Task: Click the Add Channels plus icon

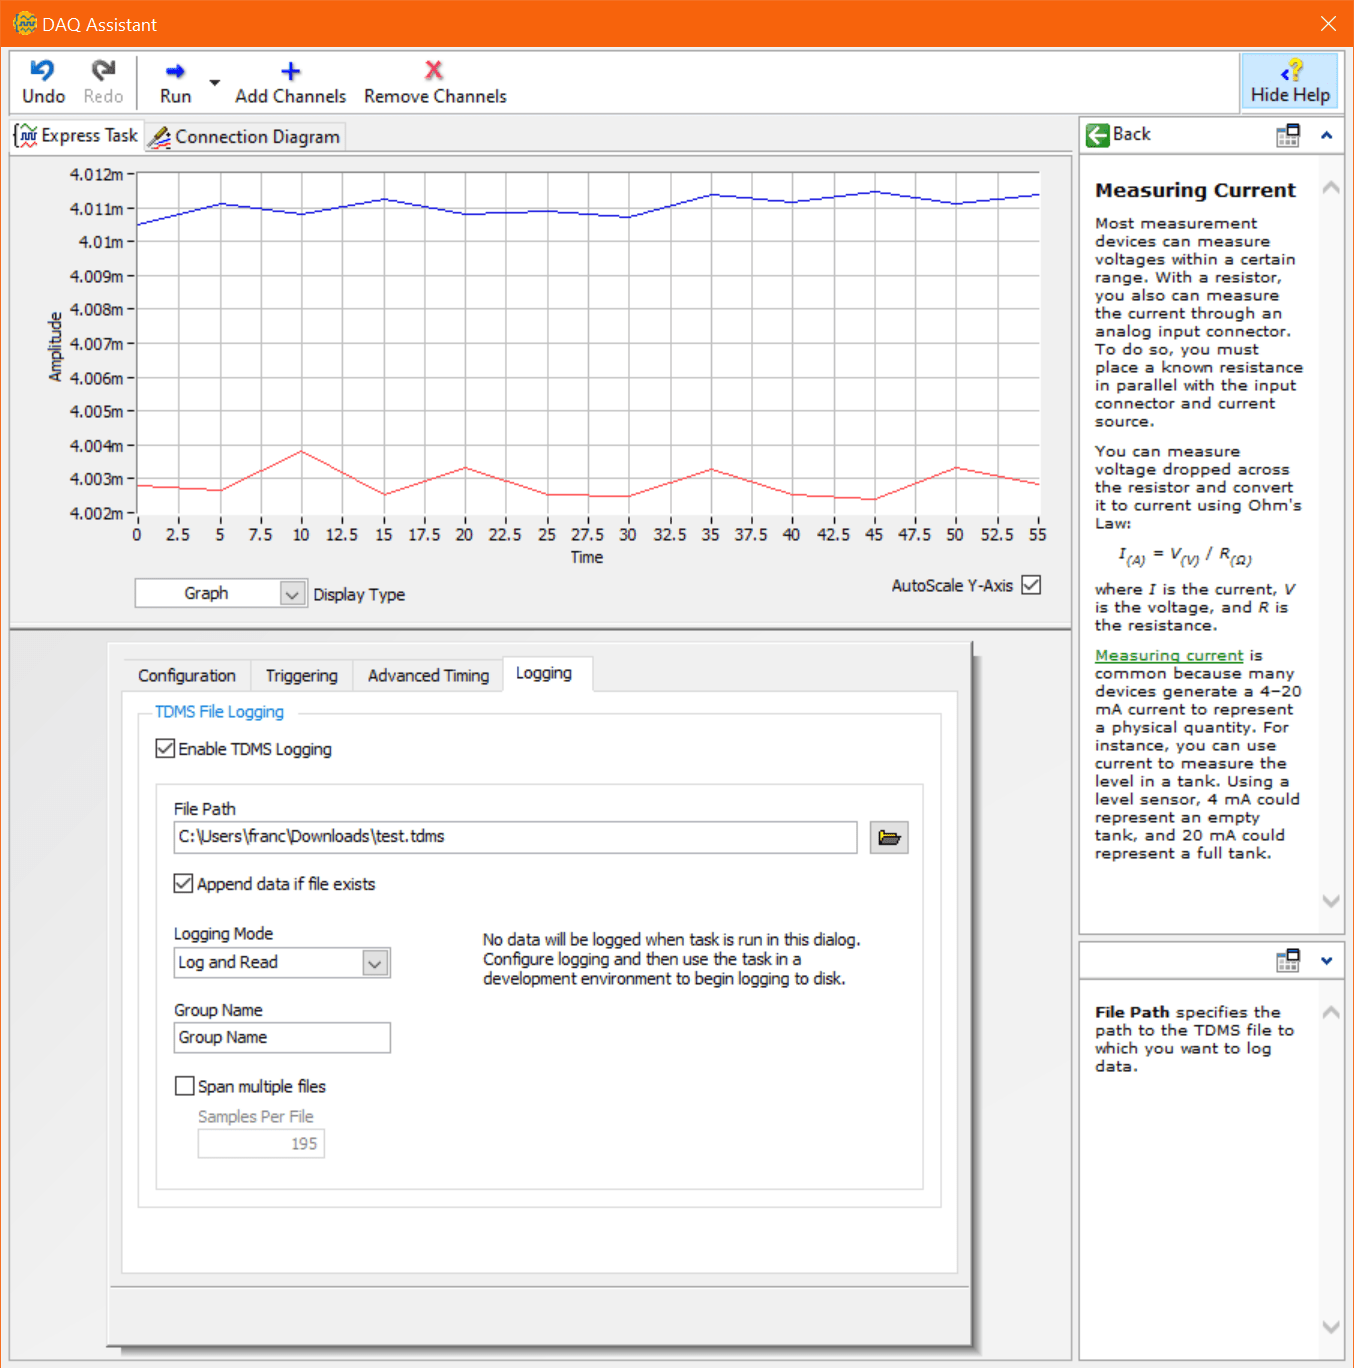Action: click(x=290, y=71)
